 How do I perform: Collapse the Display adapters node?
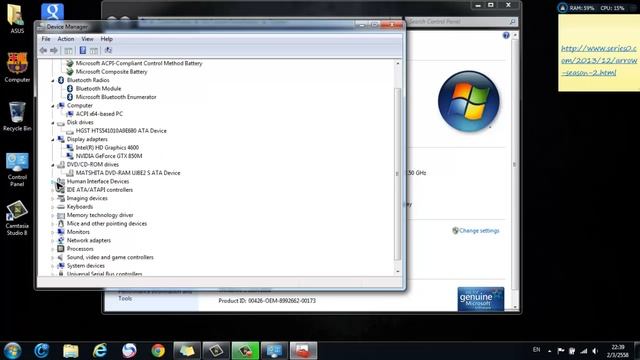click(x=53, y=140)
